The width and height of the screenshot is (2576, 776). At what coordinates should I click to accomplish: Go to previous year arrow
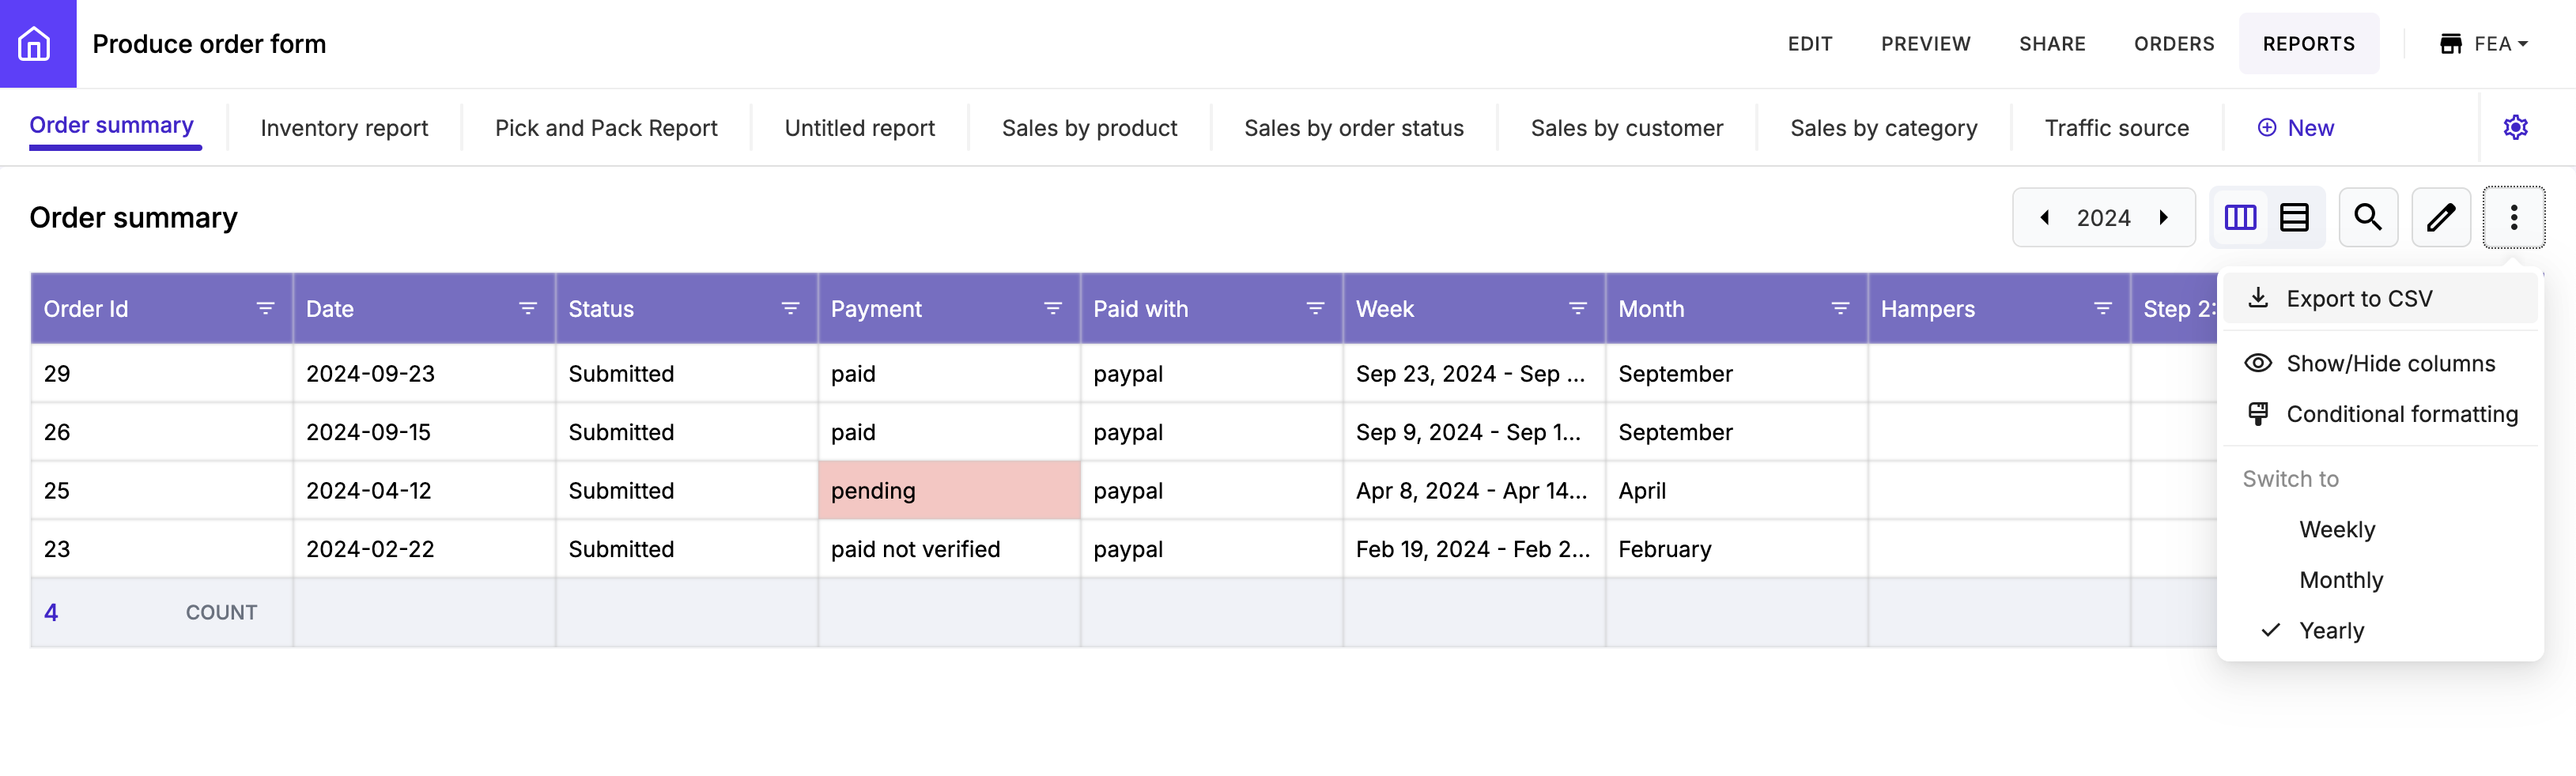2045,217
